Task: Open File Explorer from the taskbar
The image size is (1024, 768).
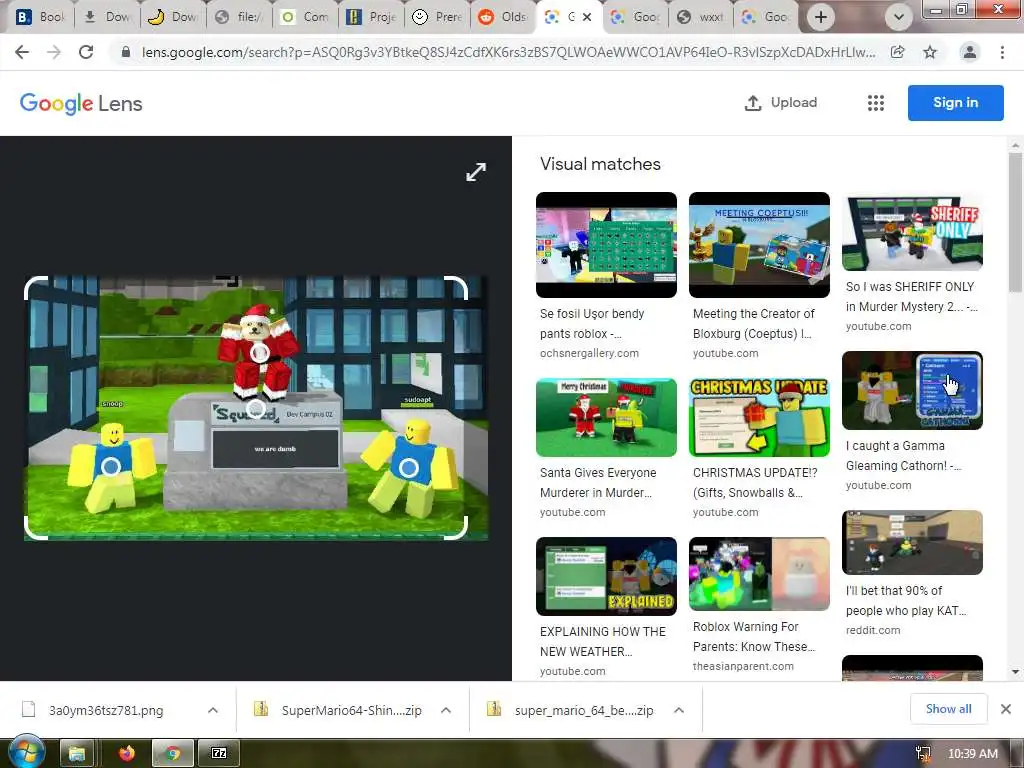Action: click(x=77, y=754)
